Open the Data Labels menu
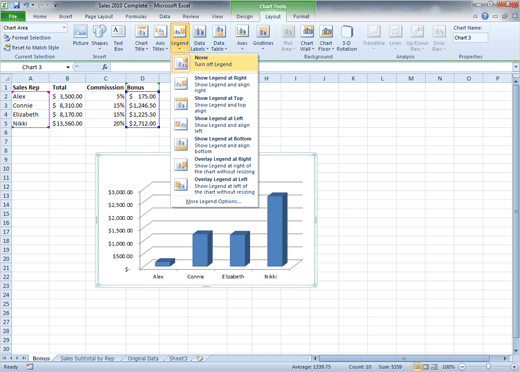The height and width of the screenshot is (372, 520). coord(199,37)
